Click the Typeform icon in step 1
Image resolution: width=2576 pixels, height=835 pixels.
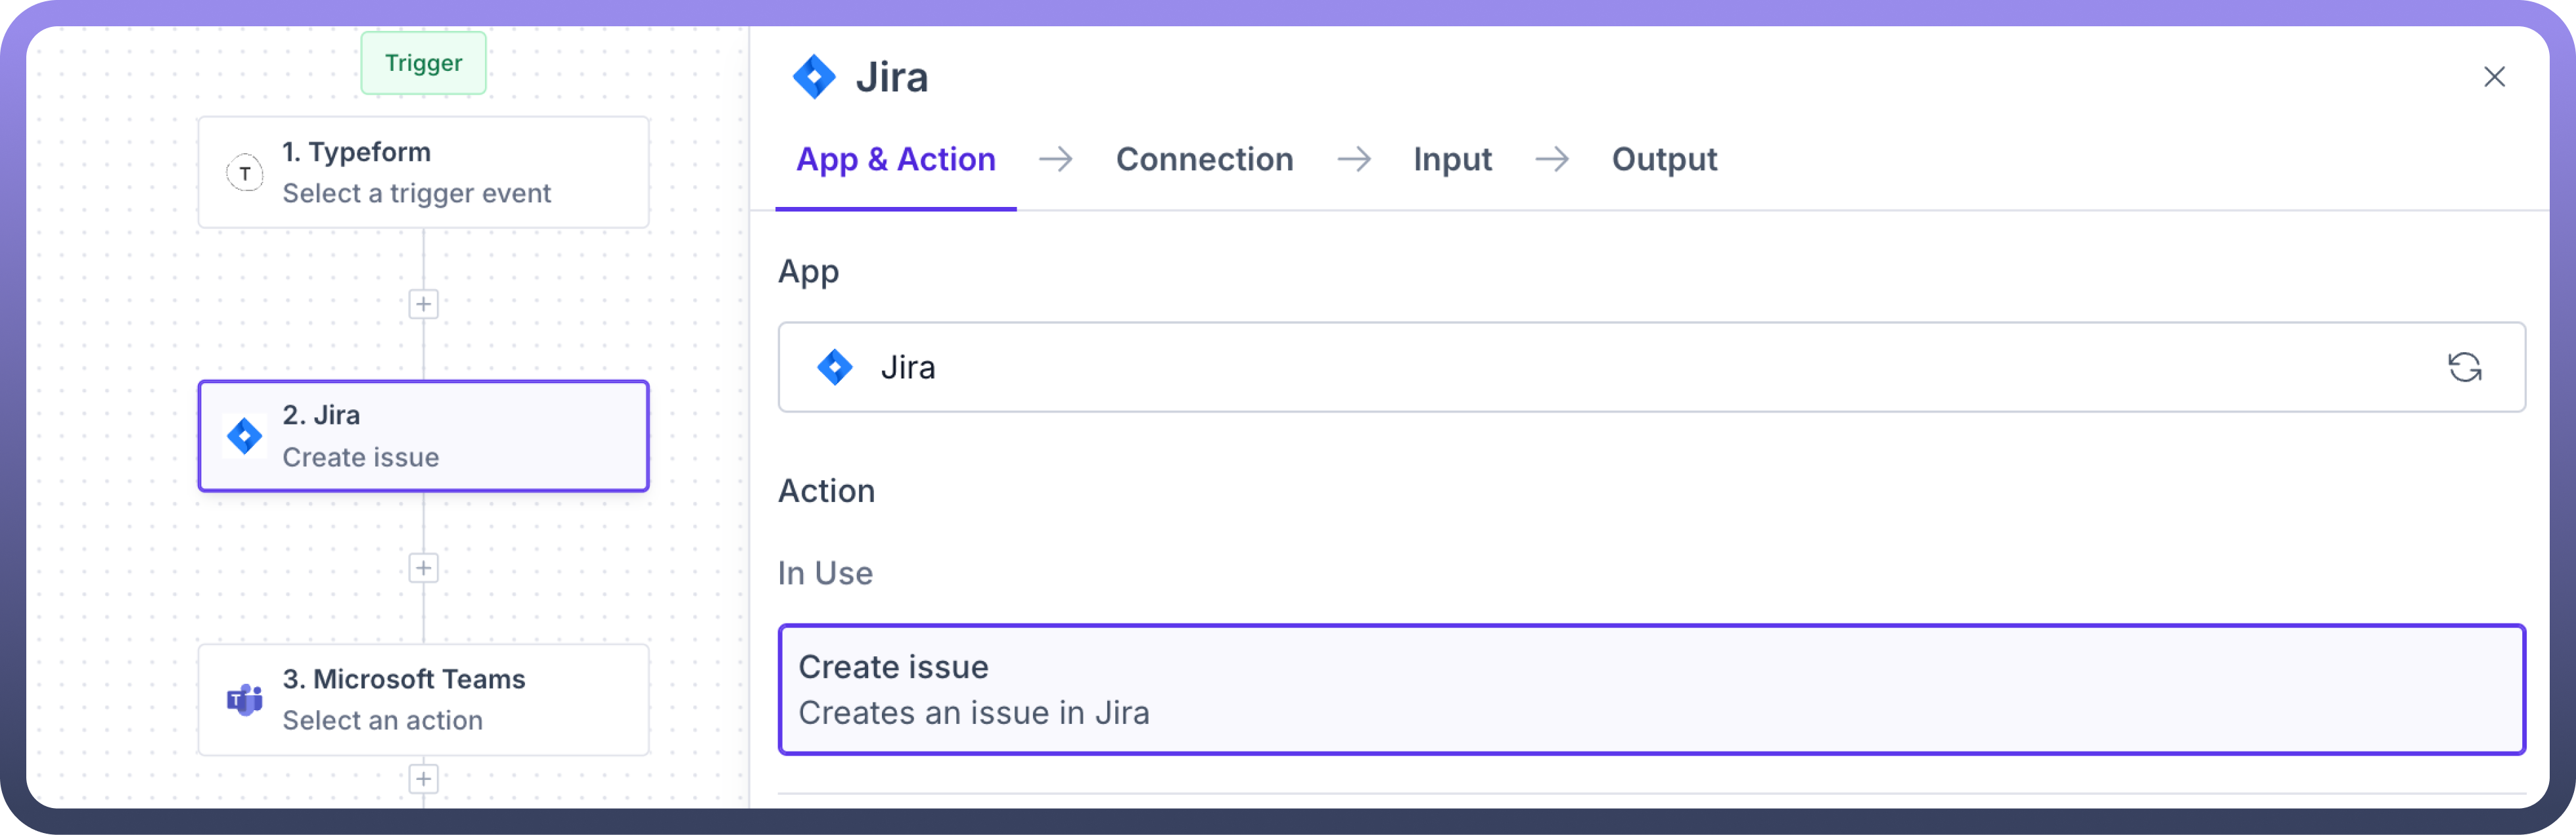tap(245, 173)
